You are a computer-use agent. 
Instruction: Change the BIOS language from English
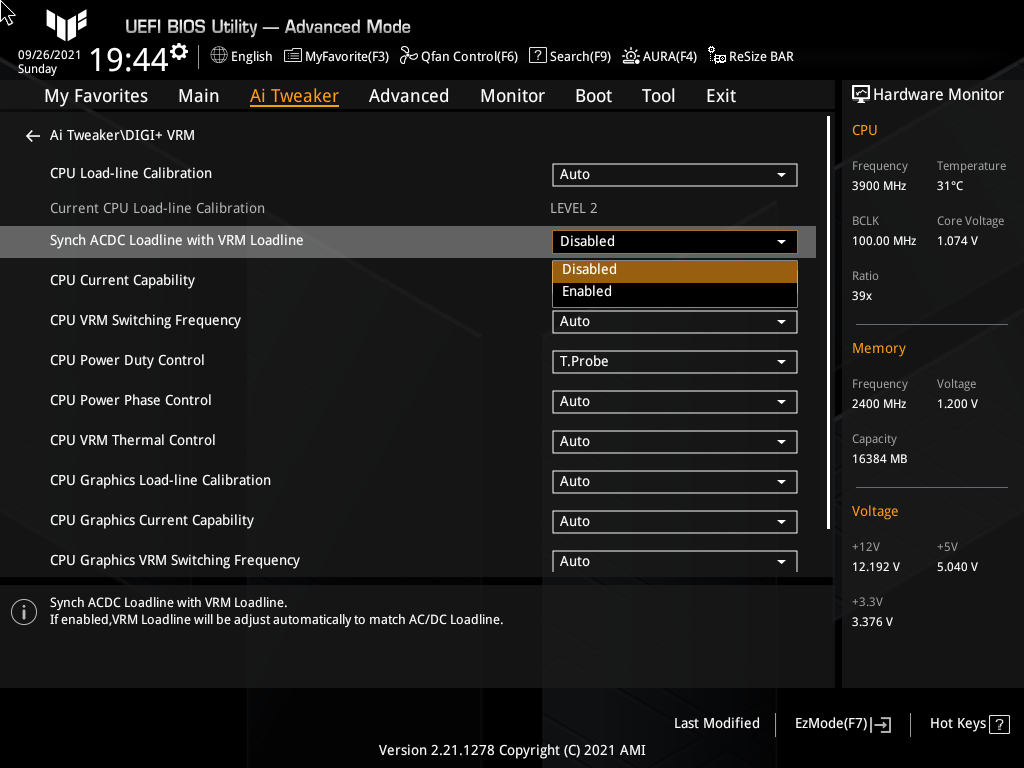[241, 56]
